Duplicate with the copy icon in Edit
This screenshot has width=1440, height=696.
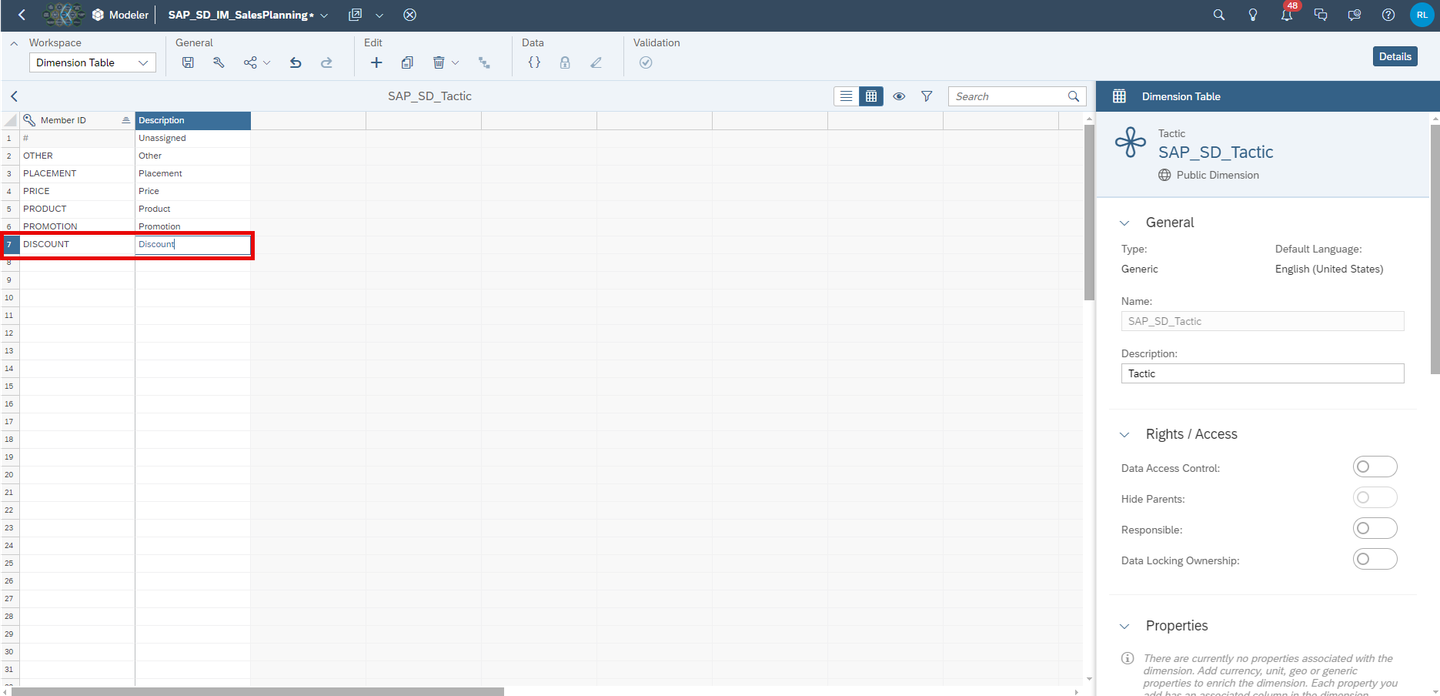point(407,63)
